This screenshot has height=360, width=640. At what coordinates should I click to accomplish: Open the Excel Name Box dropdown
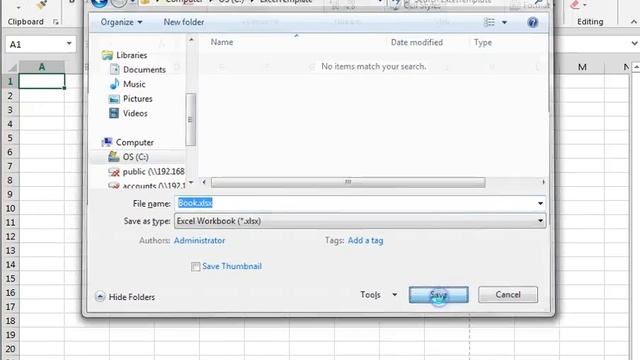point(69,44)
